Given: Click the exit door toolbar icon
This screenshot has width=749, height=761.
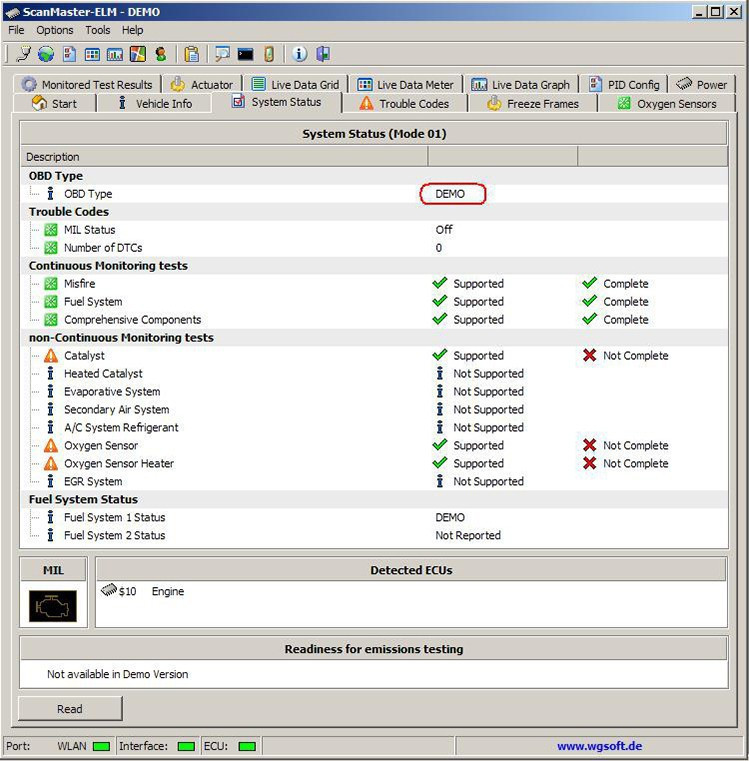Looking at the screenshot, I should point(323,54).
